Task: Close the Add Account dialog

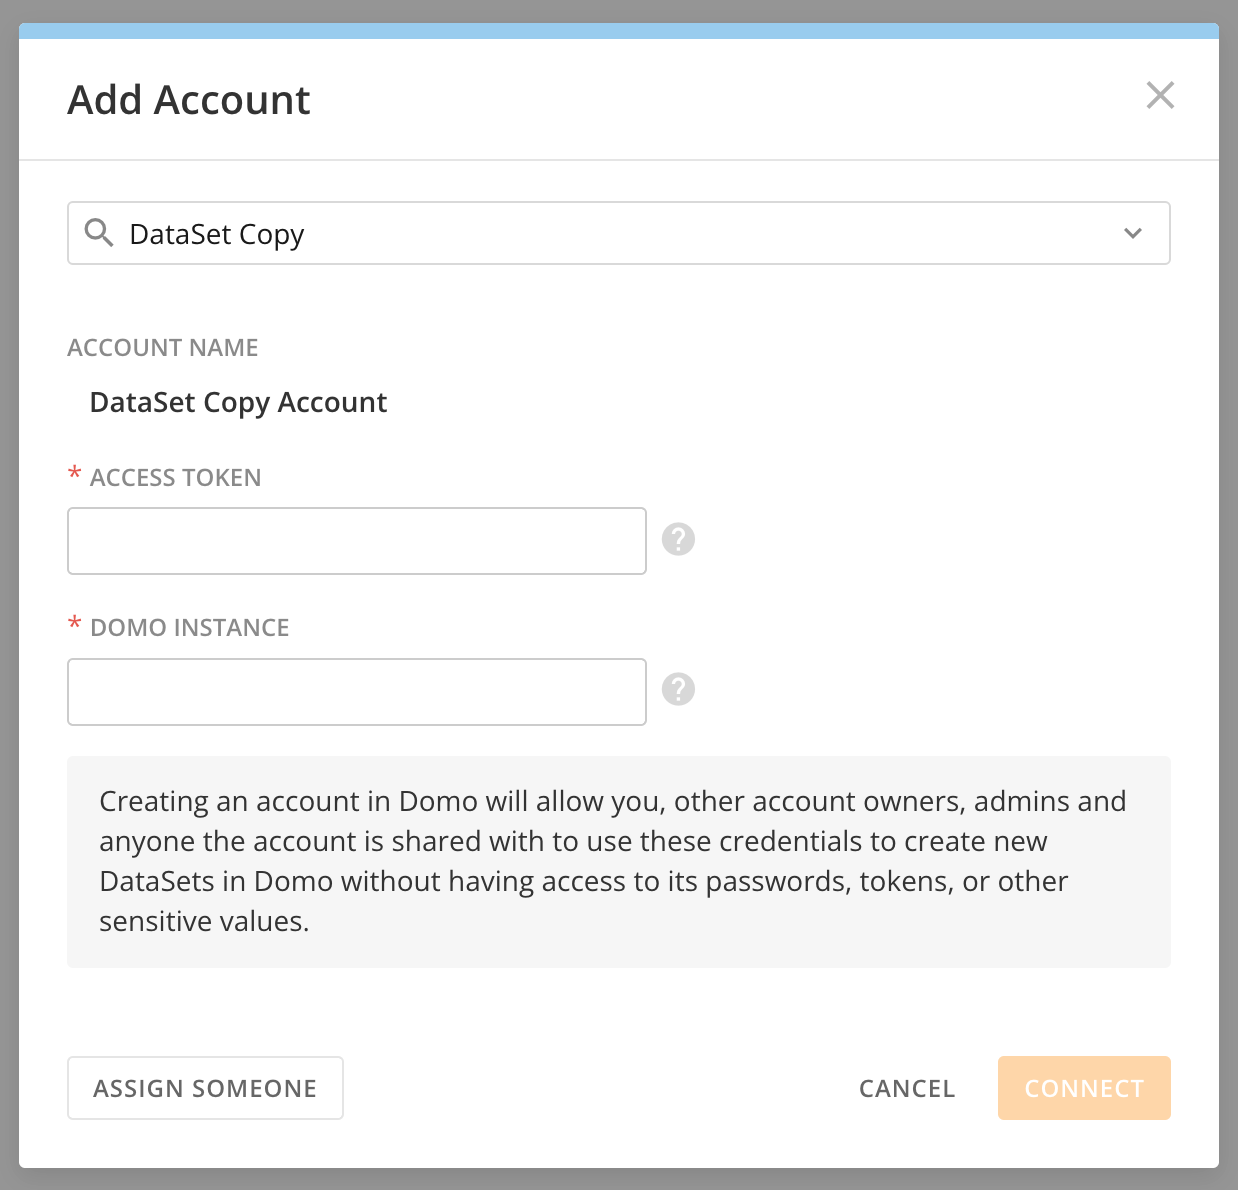Action: 1160,96
